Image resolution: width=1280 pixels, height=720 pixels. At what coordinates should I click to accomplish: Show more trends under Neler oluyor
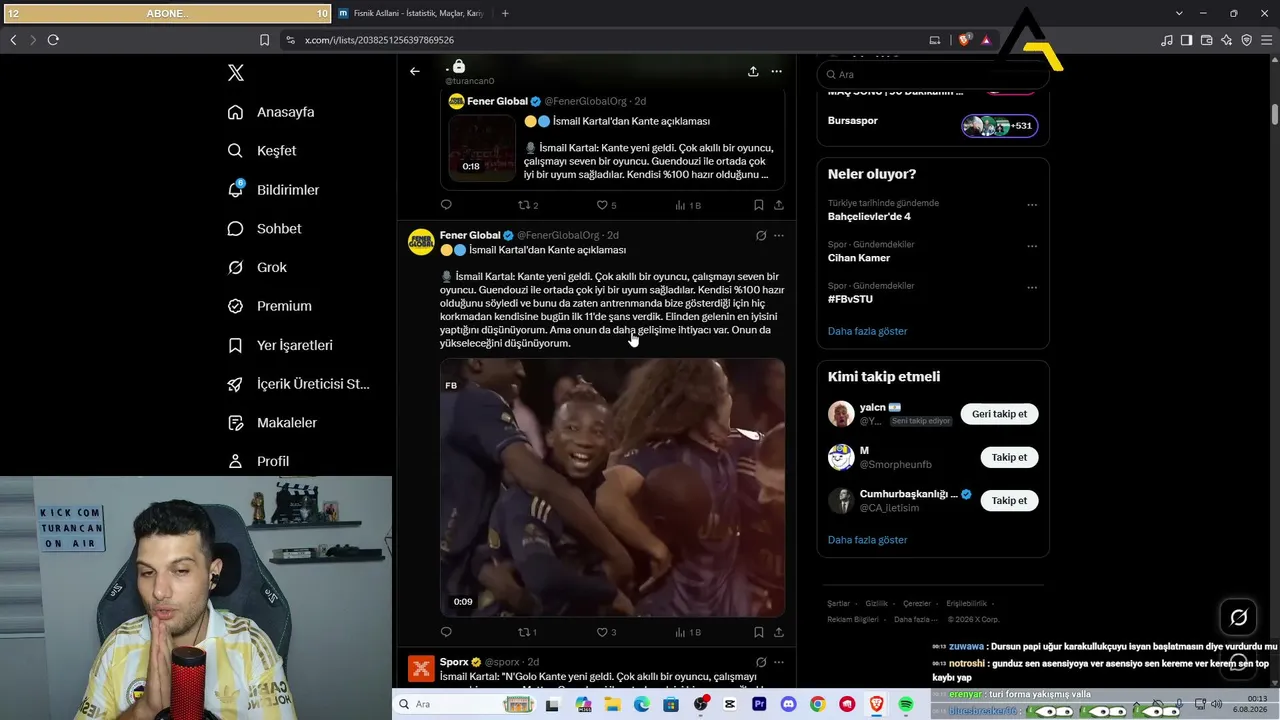coord(867,331)
